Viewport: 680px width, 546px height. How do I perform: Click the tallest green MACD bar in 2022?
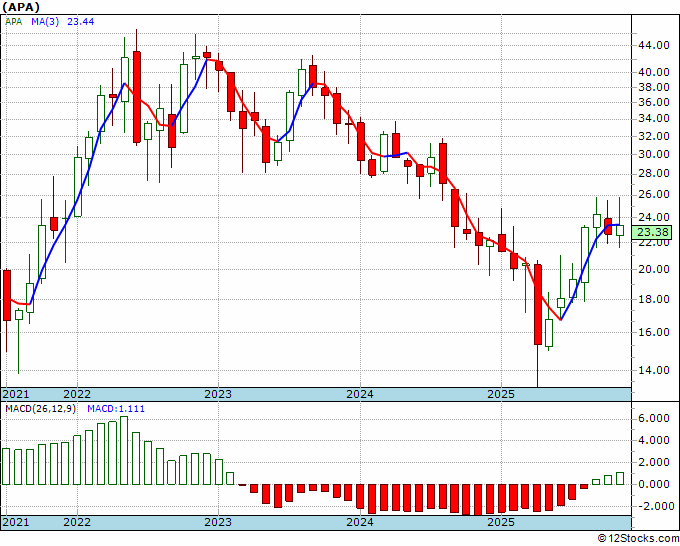point(124,451)
